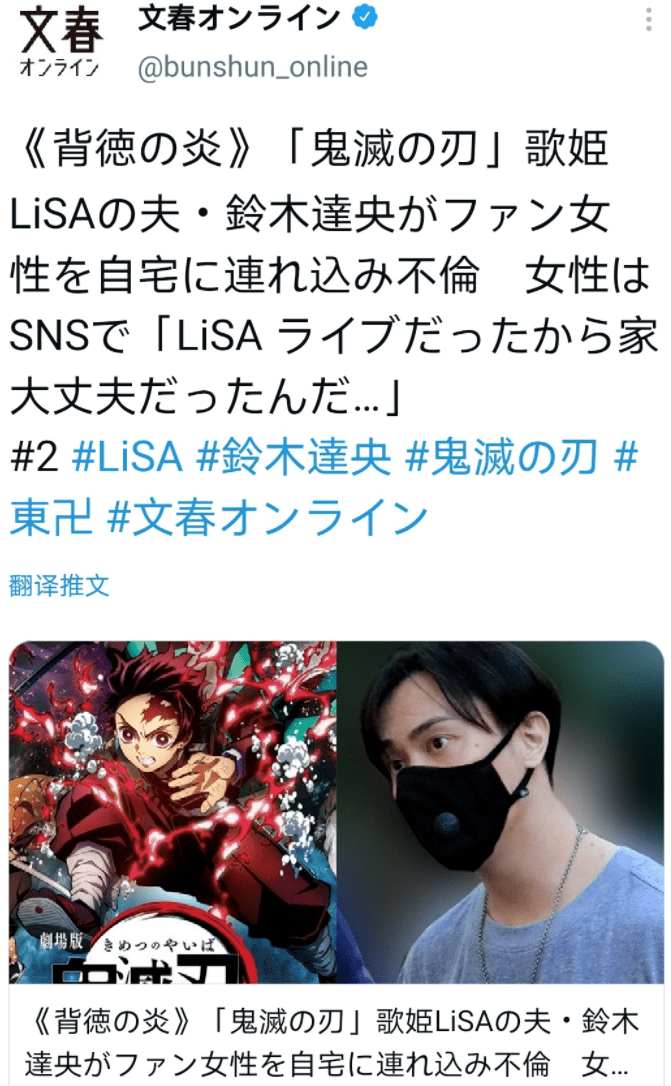This screenshot has height=1086, width=671.
Task: Click 翻译推文 to translate the tweet
Action: (59, 586)
